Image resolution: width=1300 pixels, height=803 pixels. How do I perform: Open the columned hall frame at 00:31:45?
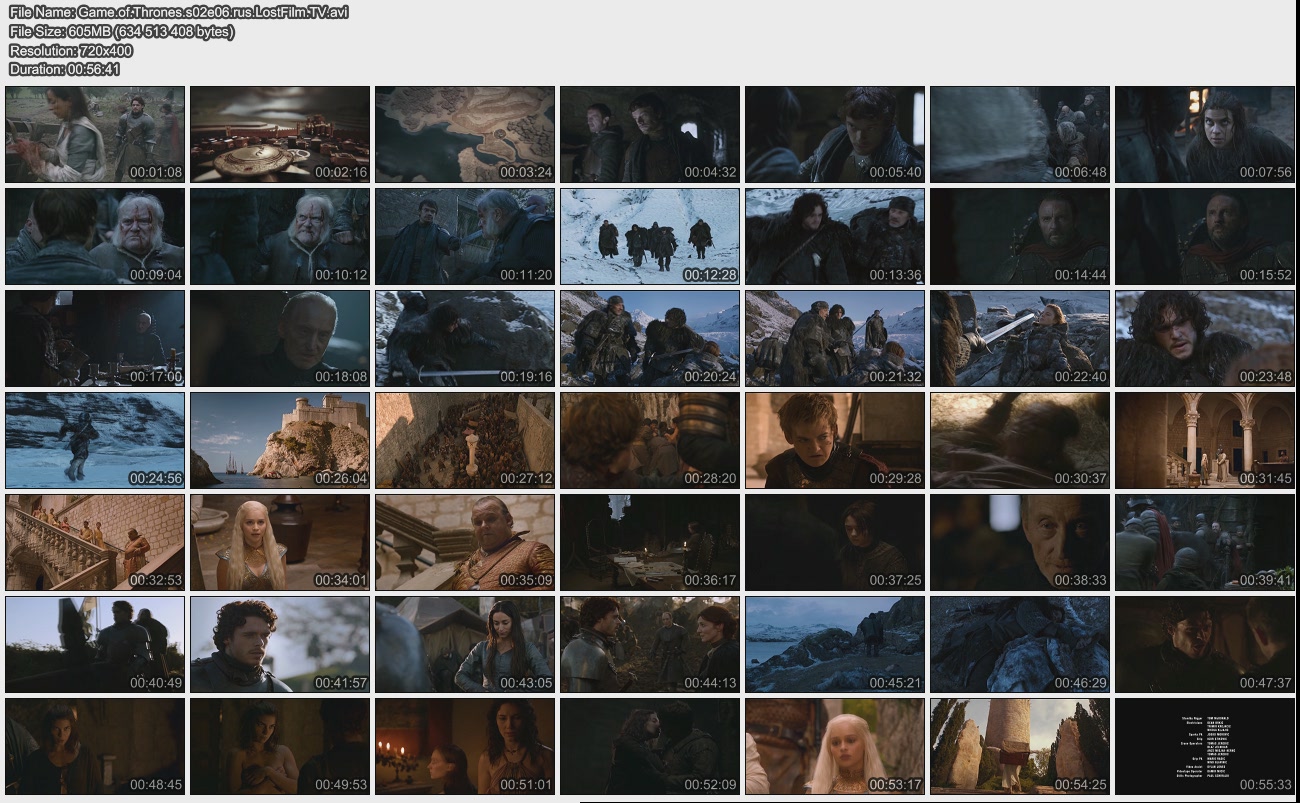coord(1205,441)
